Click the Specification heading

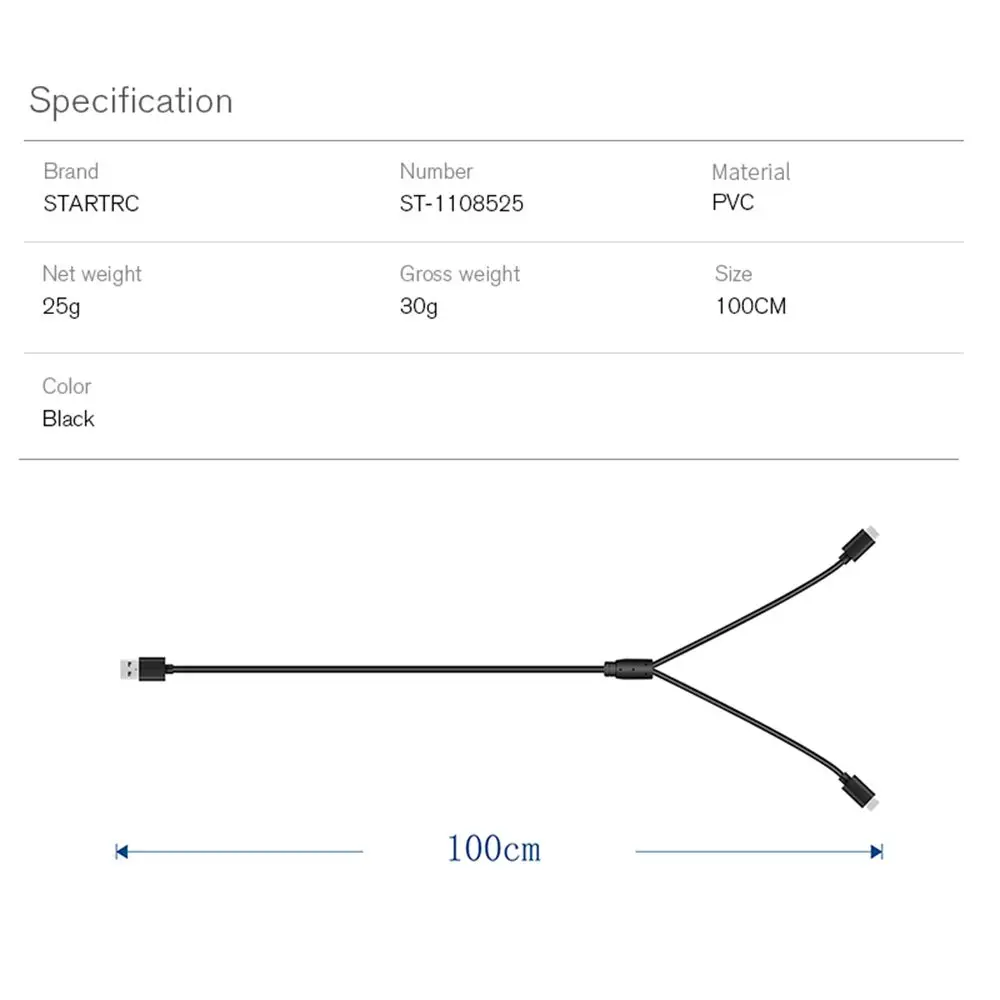pos(131,100)
